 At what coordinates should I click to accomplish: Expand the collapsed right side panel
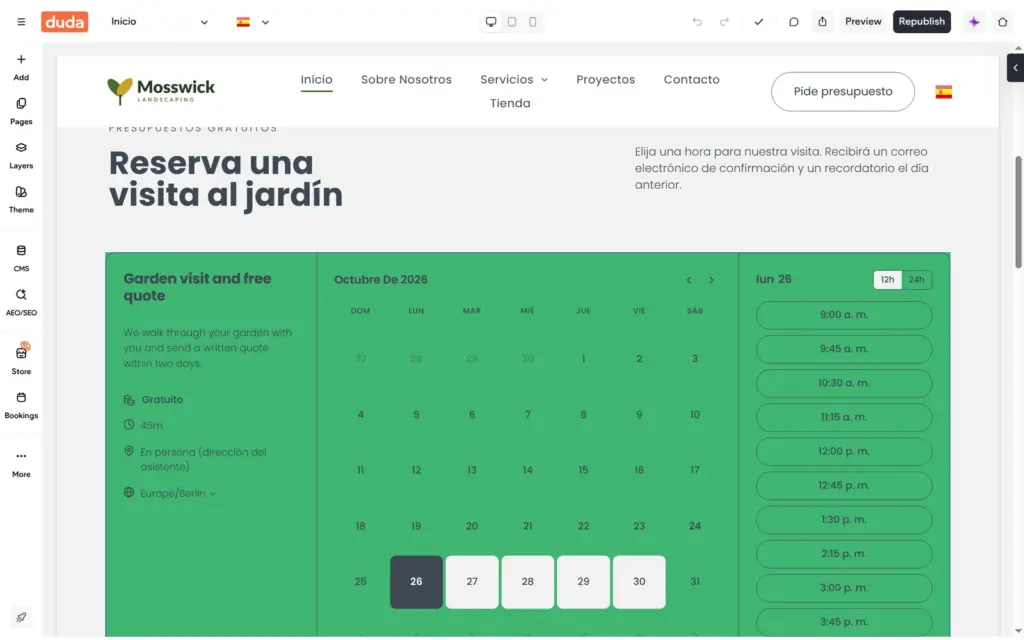click(x=1016, y=68)
